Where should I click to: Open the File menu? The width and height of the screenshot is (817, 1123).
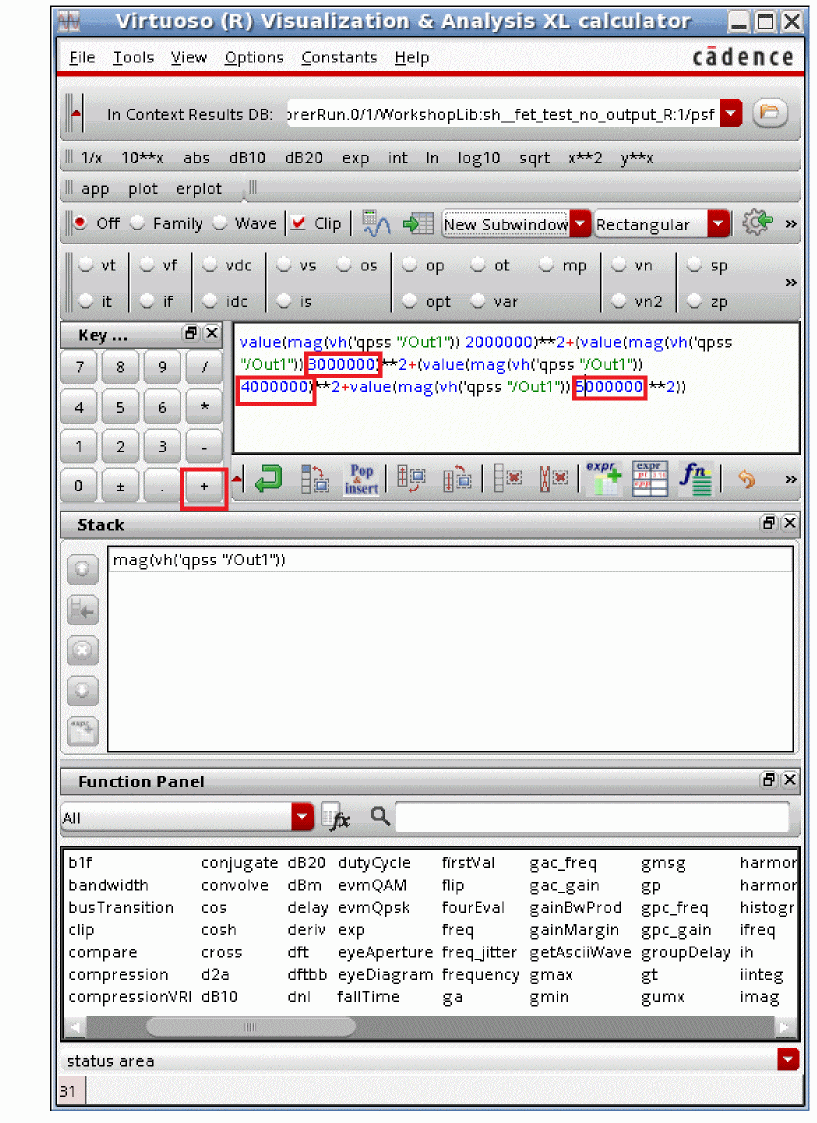point(82,57)
